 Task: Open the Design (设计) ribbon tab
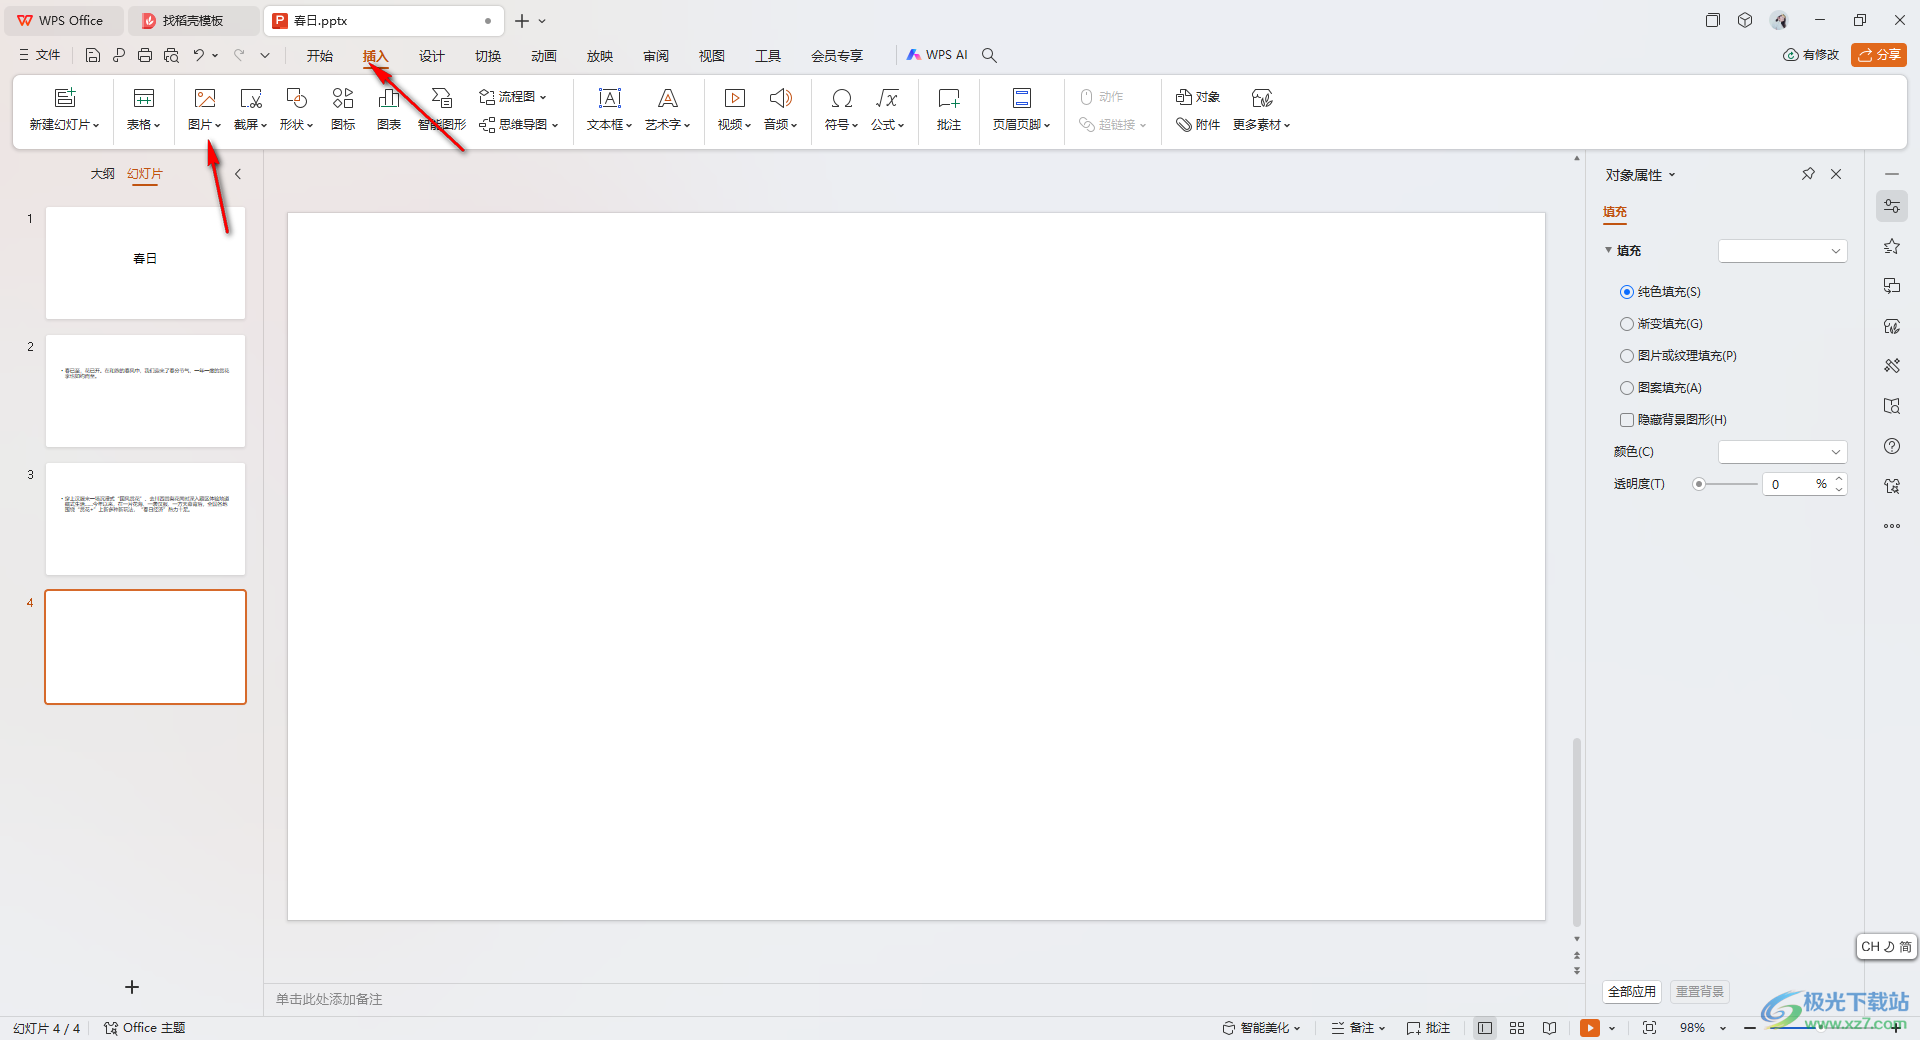click(x=432, y=56)
